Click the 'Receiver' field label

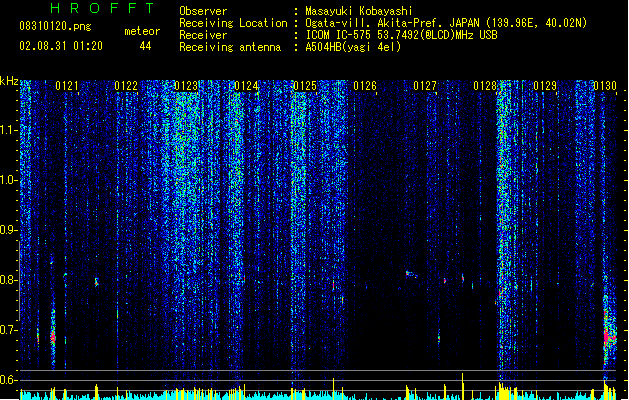tap(203, 35)
